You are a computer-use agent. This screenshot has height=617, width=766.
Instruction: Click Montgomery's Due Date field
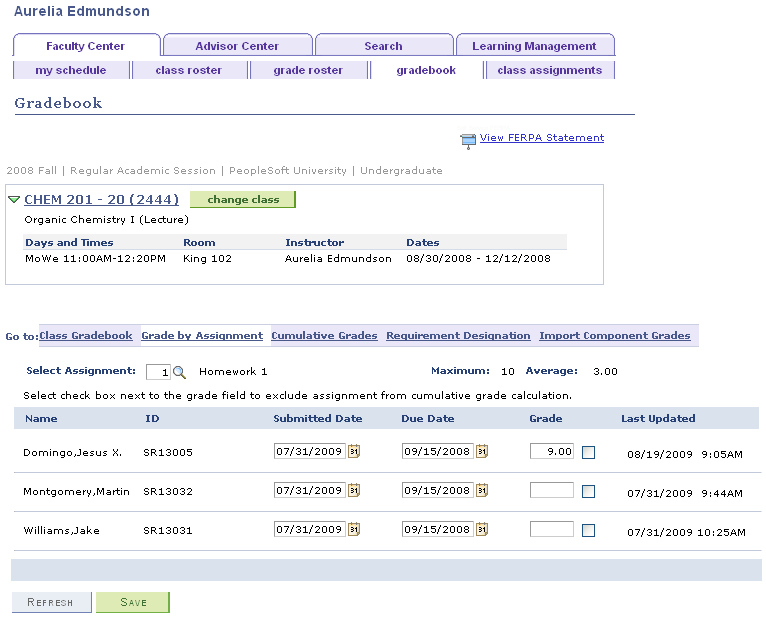[x=438, y=490]
